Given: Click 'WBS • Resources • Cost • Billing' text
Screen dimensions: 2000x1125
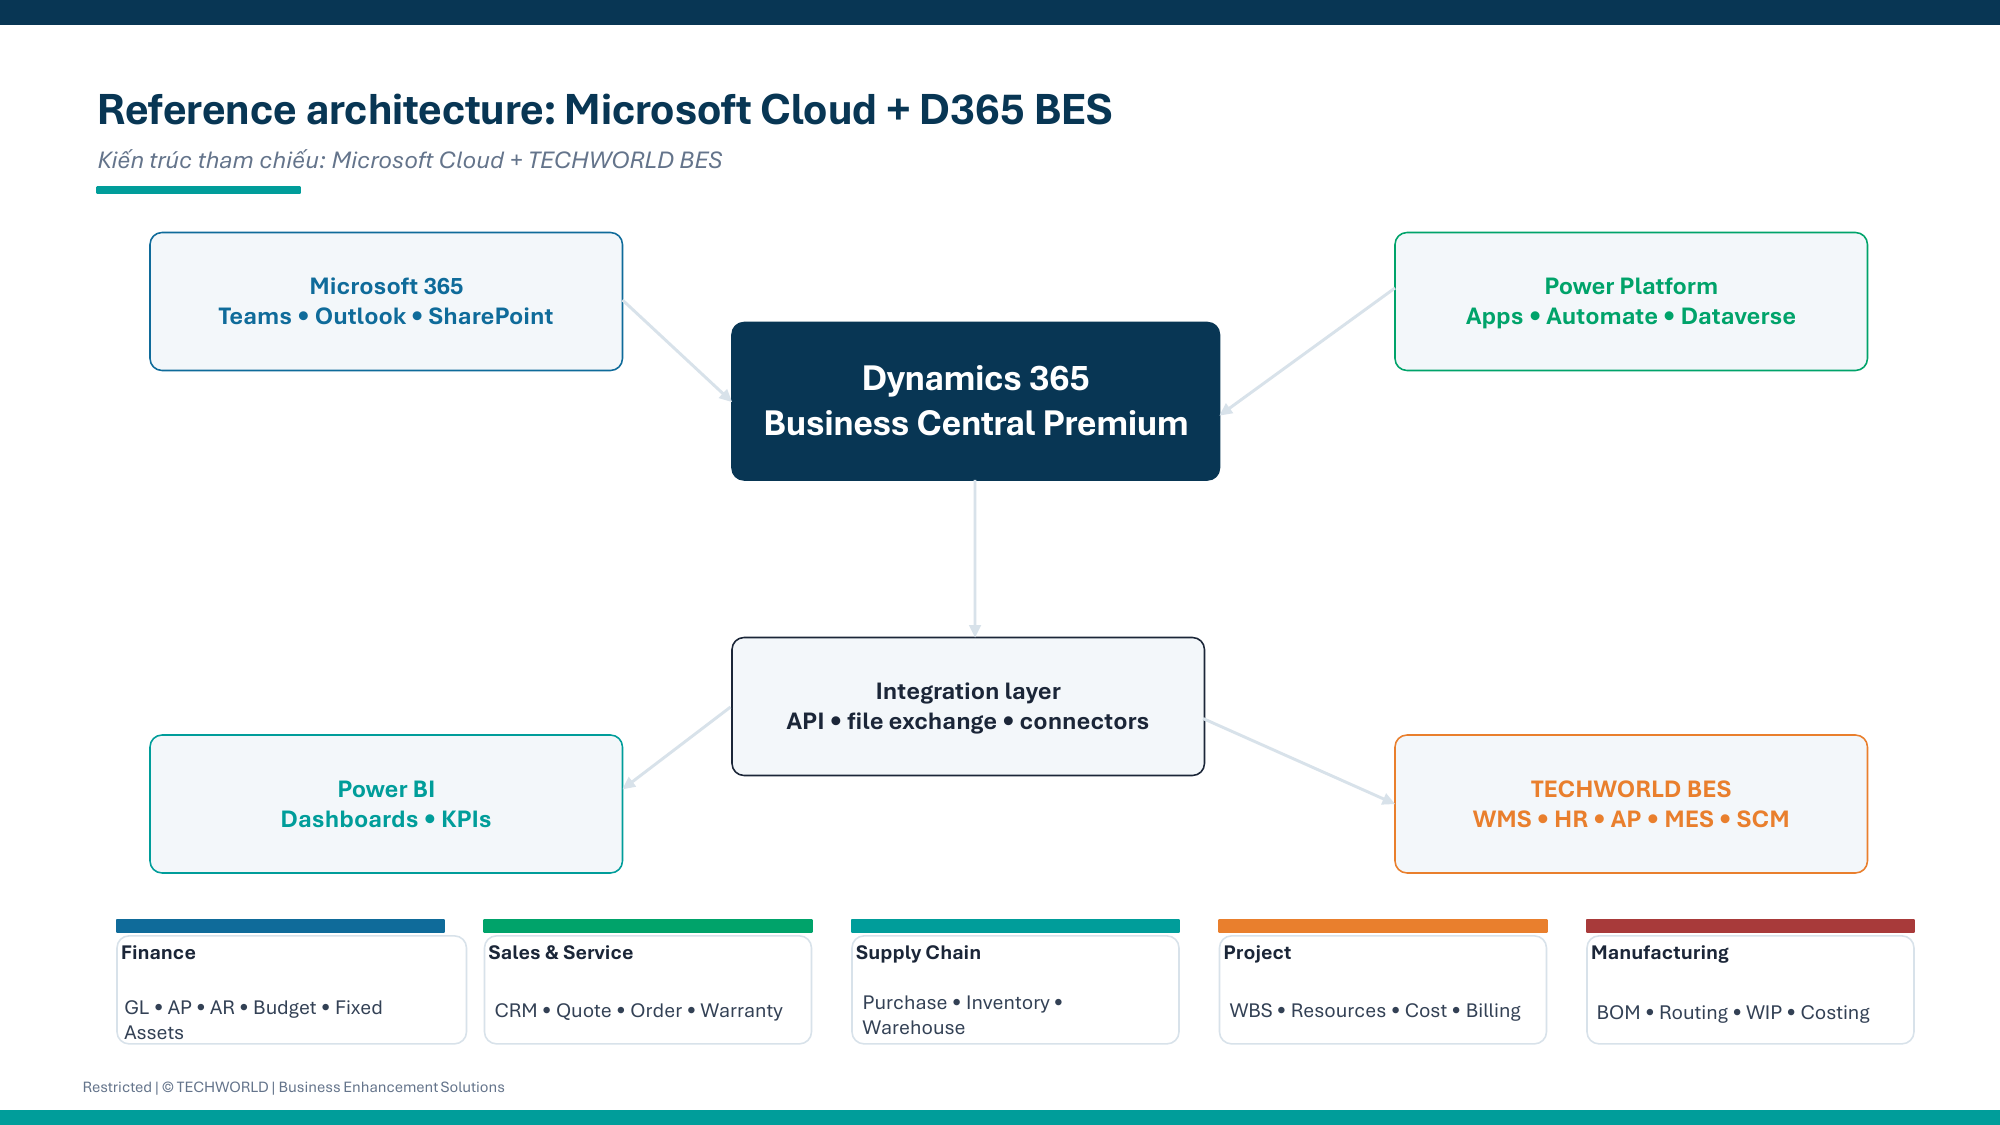Looking at the screenshot, I should pos(1375,1010).
